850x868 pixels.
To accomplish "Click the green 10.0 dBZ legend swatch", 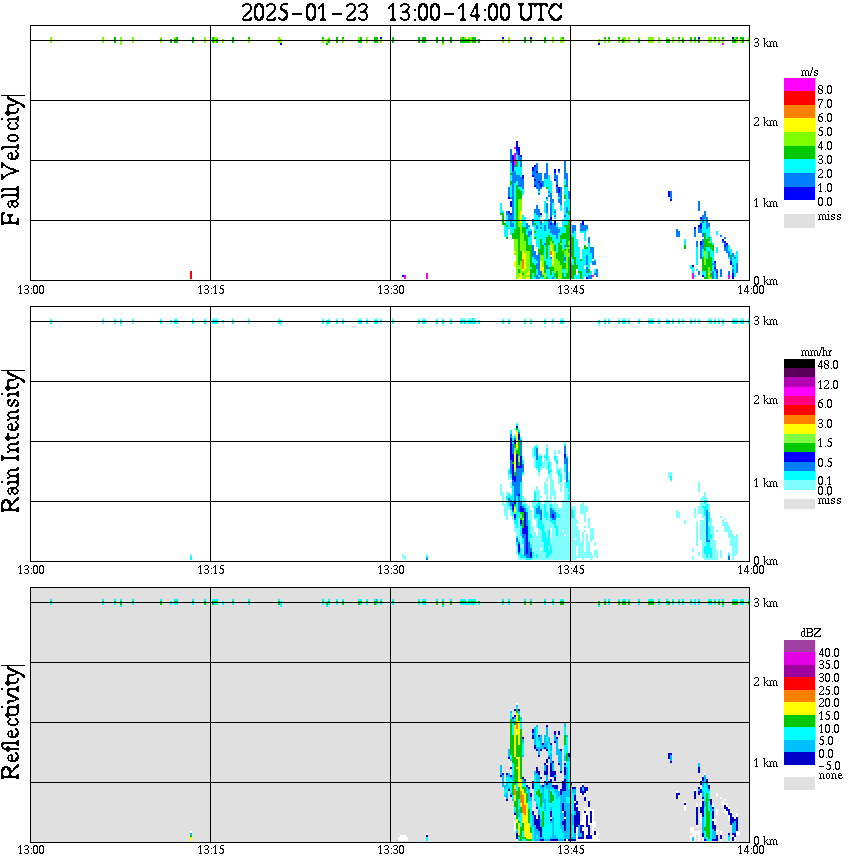I will coord(799,721).
